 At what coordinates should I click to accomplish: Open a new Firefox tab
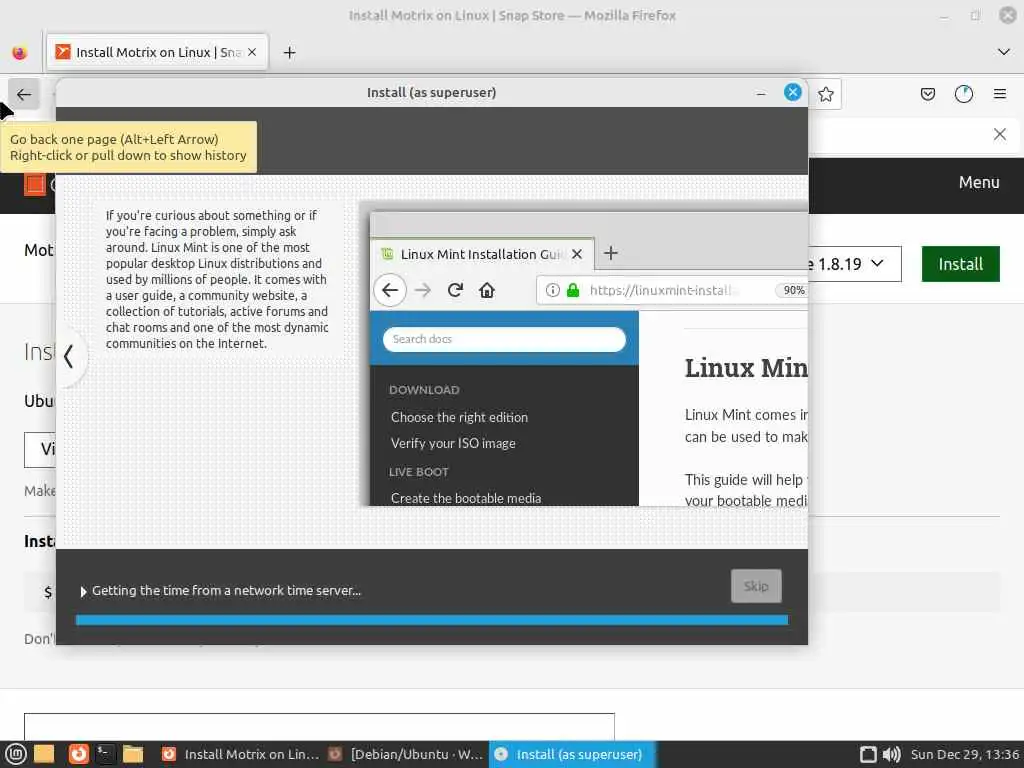[x=289, y=52]
